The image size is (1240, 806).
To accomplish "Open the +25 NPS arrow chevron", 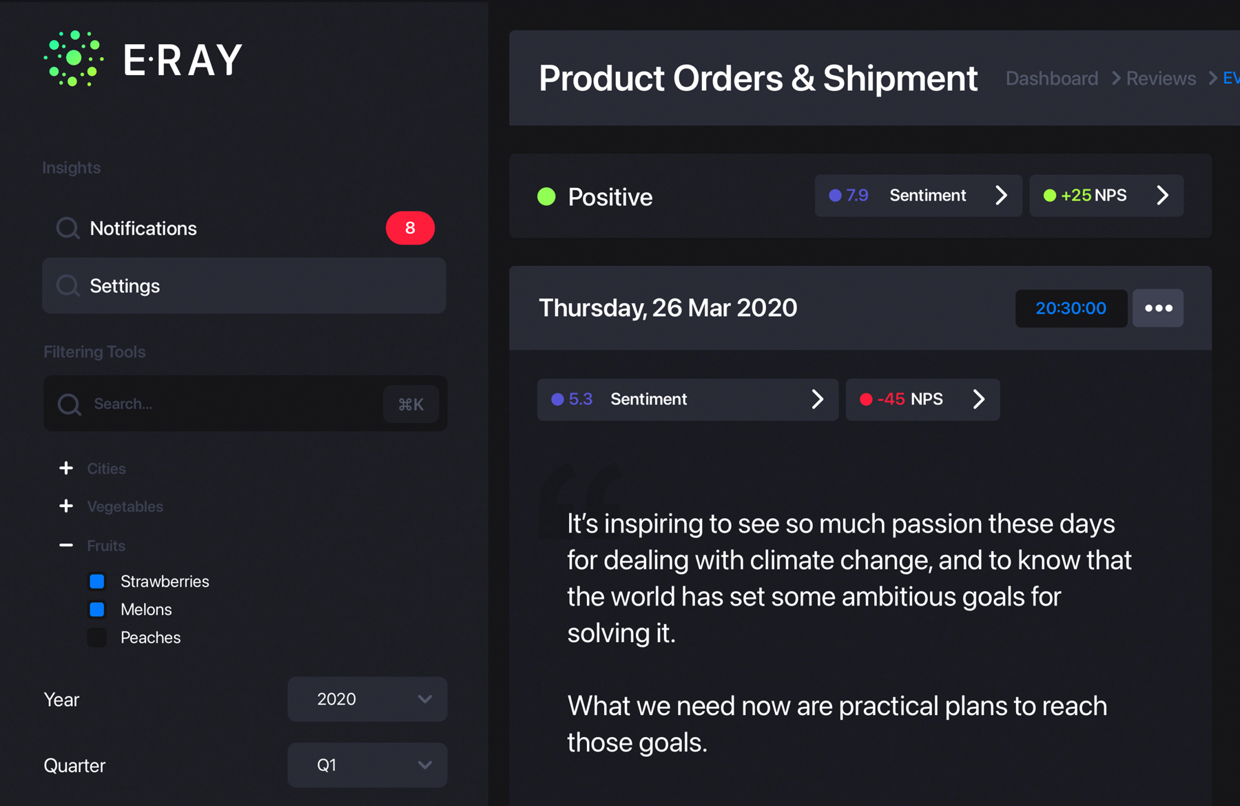I will [x=1162, y=196].
